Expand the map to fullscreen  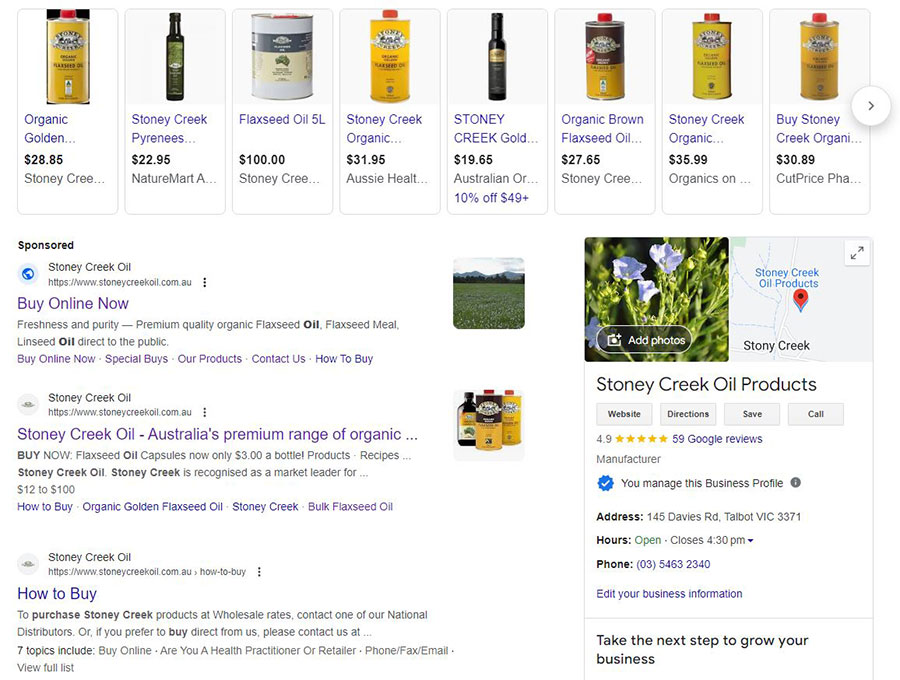(857, 252)
